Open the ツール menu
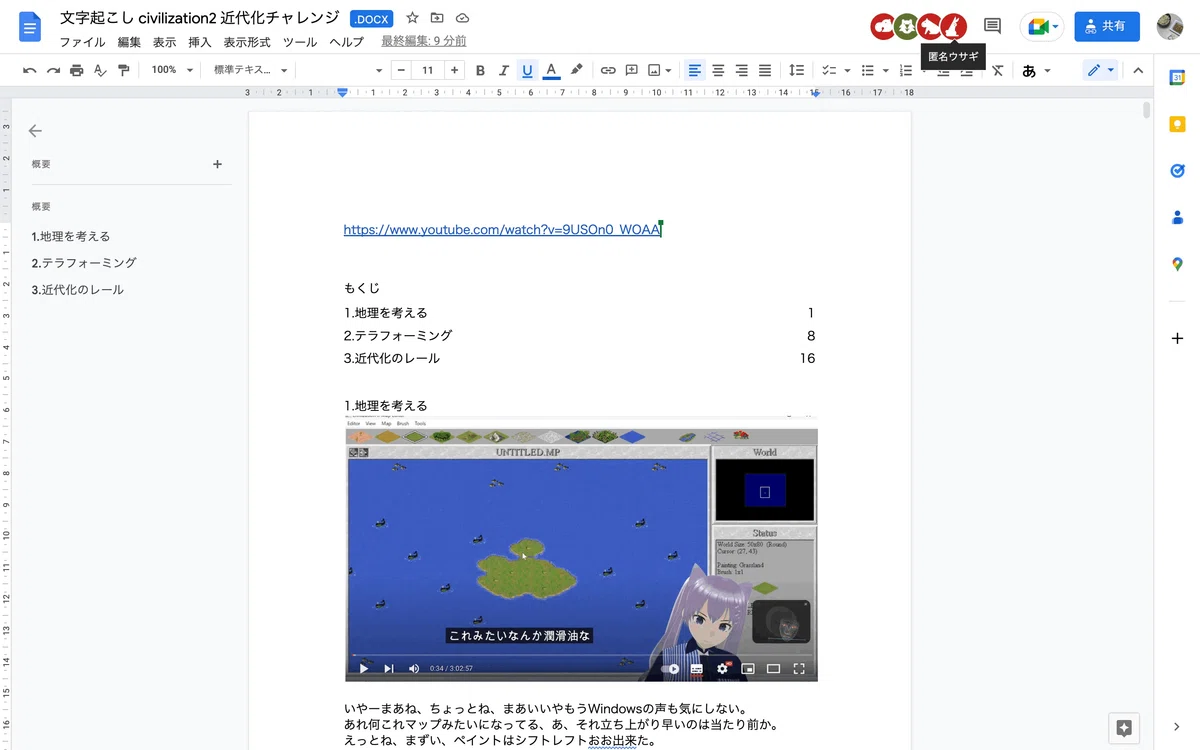This screenshot has width=1200, height=750. coord(300,42)
